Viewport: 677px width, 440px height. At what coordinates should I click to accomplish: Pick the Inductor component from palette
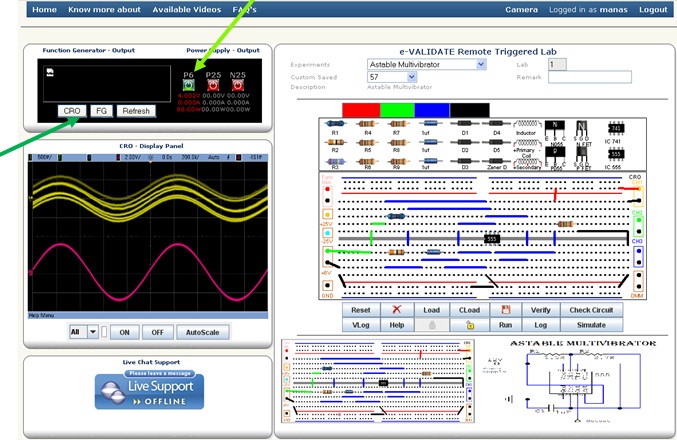pyautogui.click(x=525, y=124)
